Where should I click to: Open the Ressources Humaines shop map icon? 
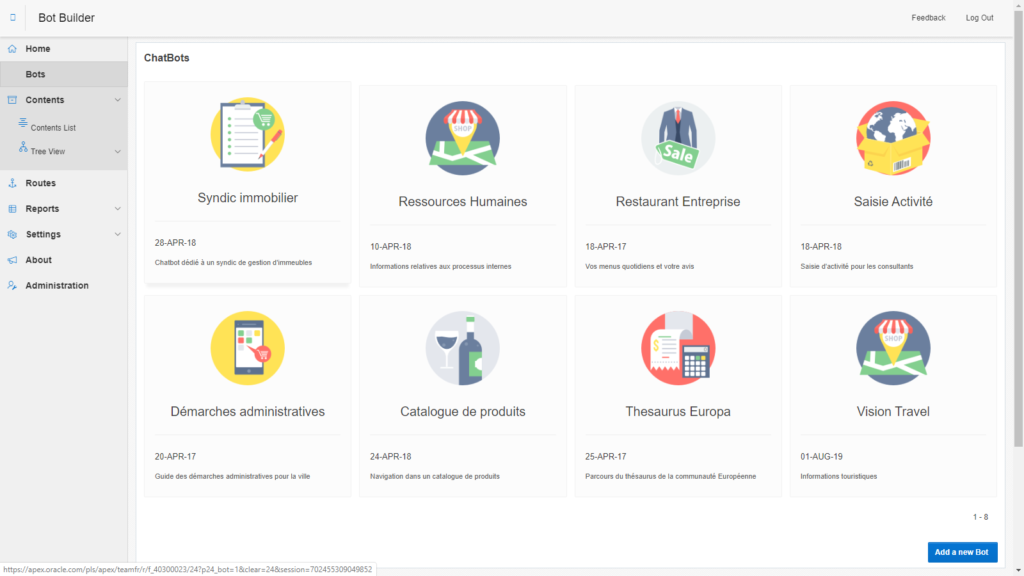pyautogui.click(x=462, y=138)
